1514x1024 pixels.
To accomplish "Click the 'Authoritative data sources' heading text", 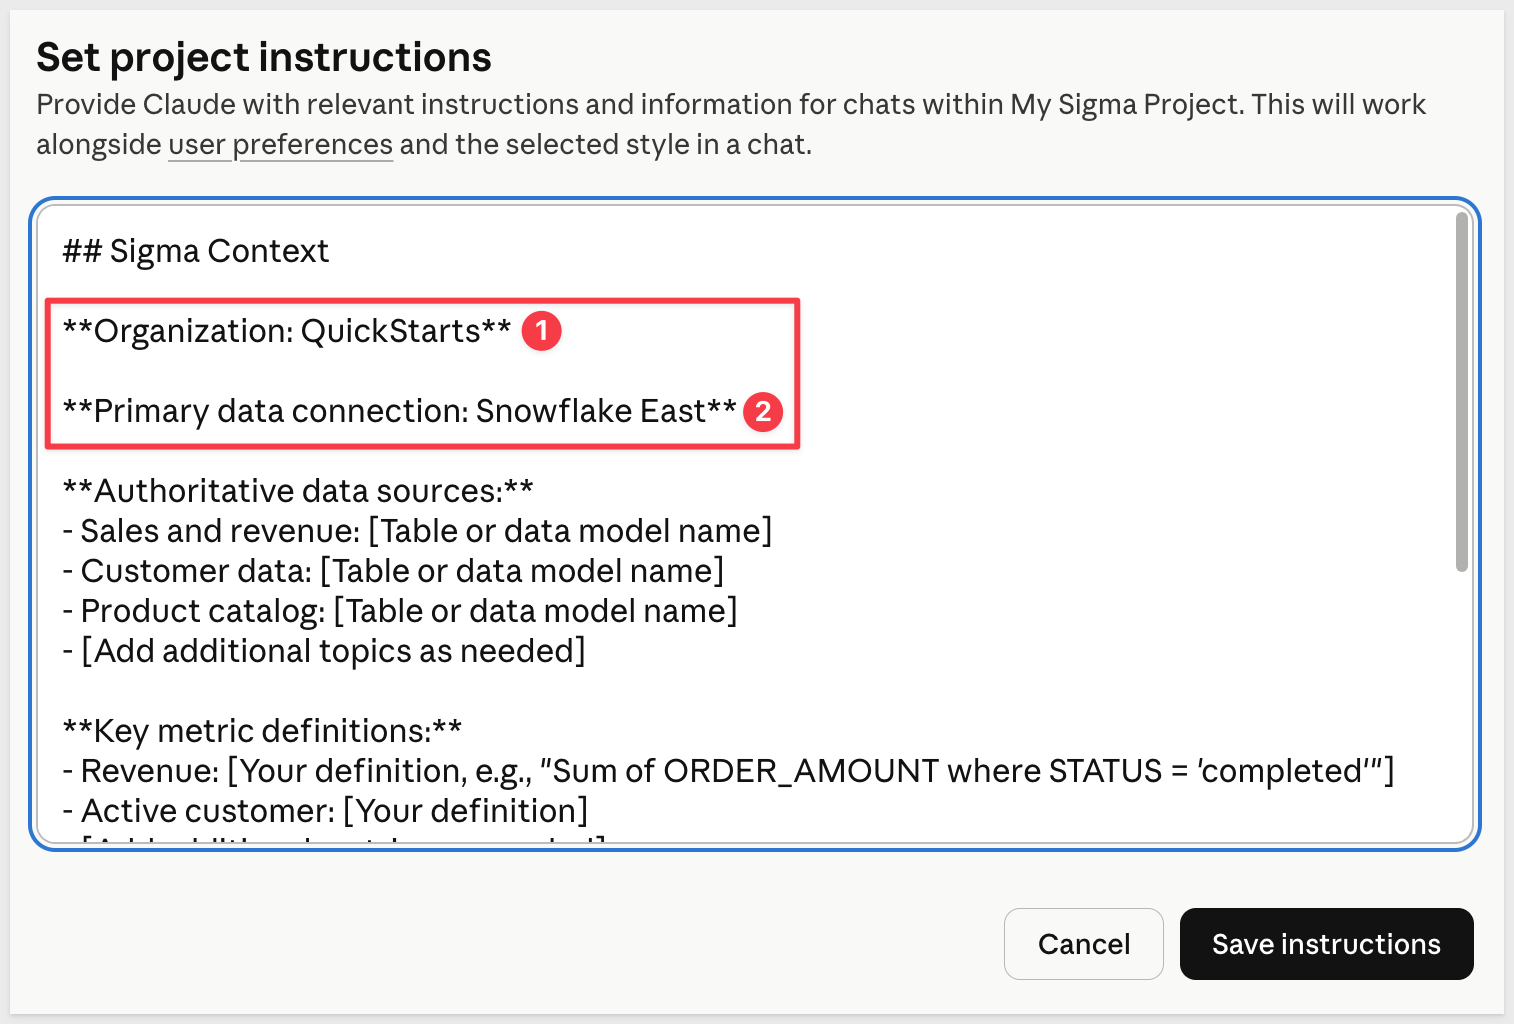I will pyautogui.click(x=298, y=491).
